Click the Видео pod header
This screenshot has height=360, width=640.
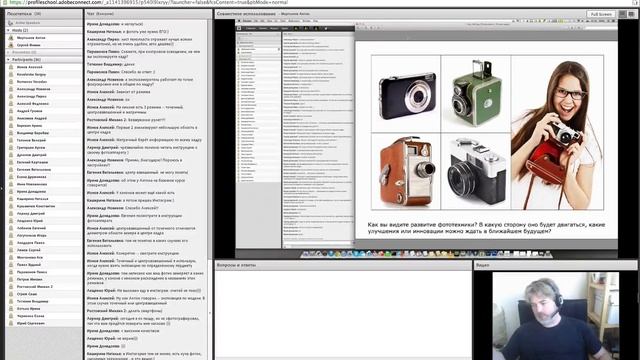pos(555,265)
